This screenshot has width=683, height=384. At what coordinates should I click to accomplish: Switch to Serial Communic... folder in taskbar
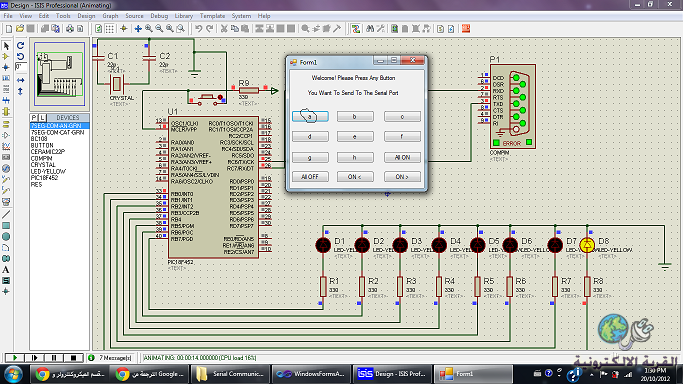[x=231, y=374]
